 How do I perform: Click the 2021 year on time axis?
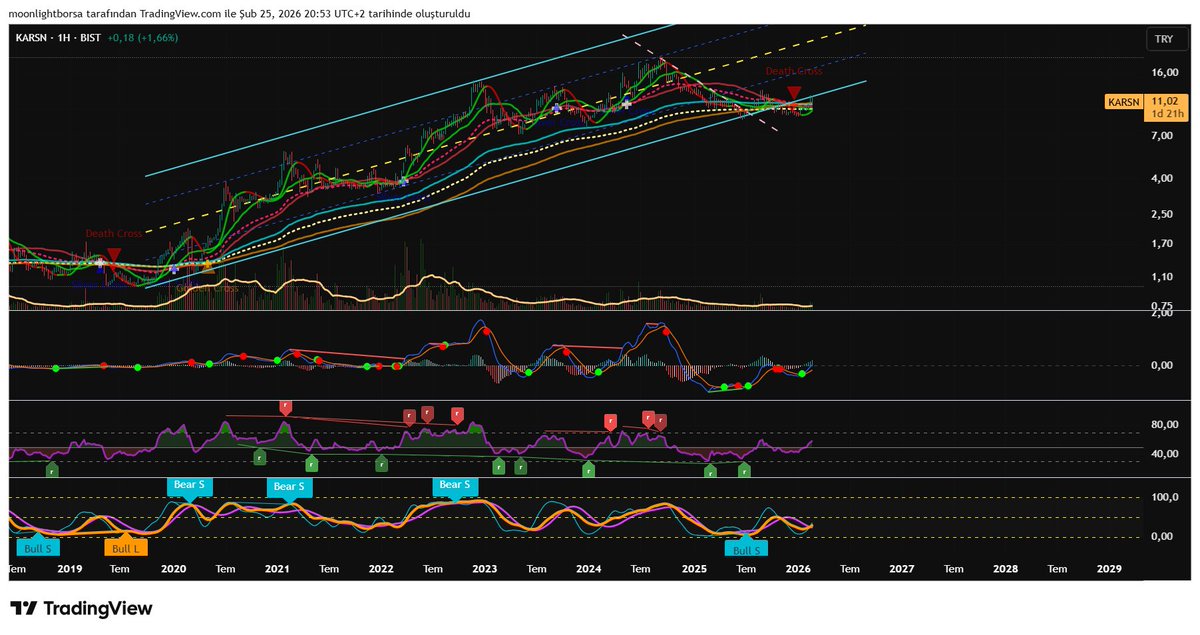click(x=277, y=568)
